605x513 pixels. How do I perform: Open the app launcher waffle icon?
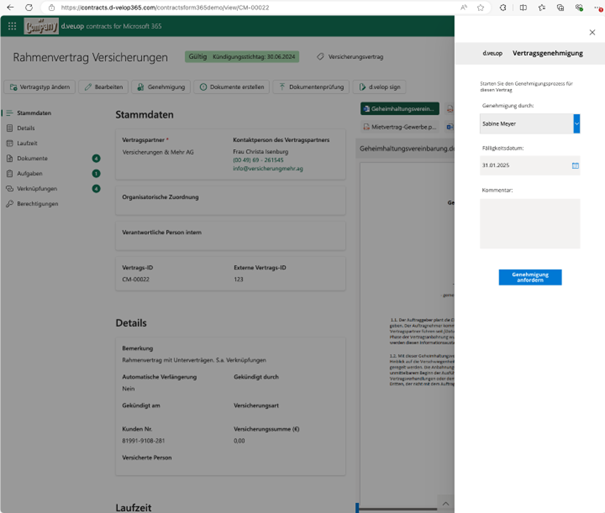[12, 26]
